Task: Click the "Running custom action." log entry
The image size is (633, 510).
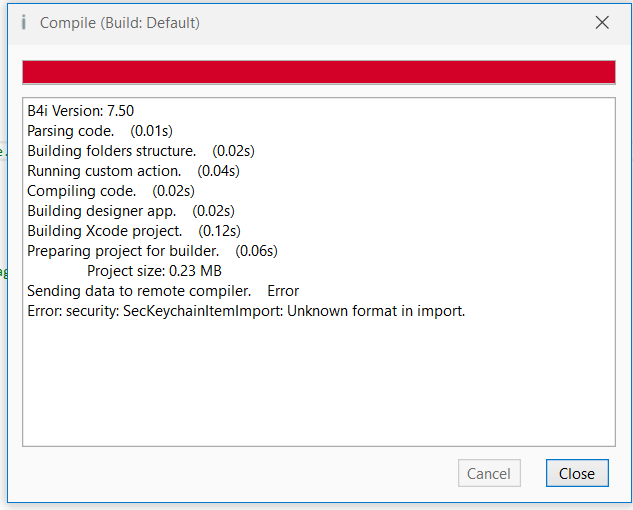Action: click(104, 171)
